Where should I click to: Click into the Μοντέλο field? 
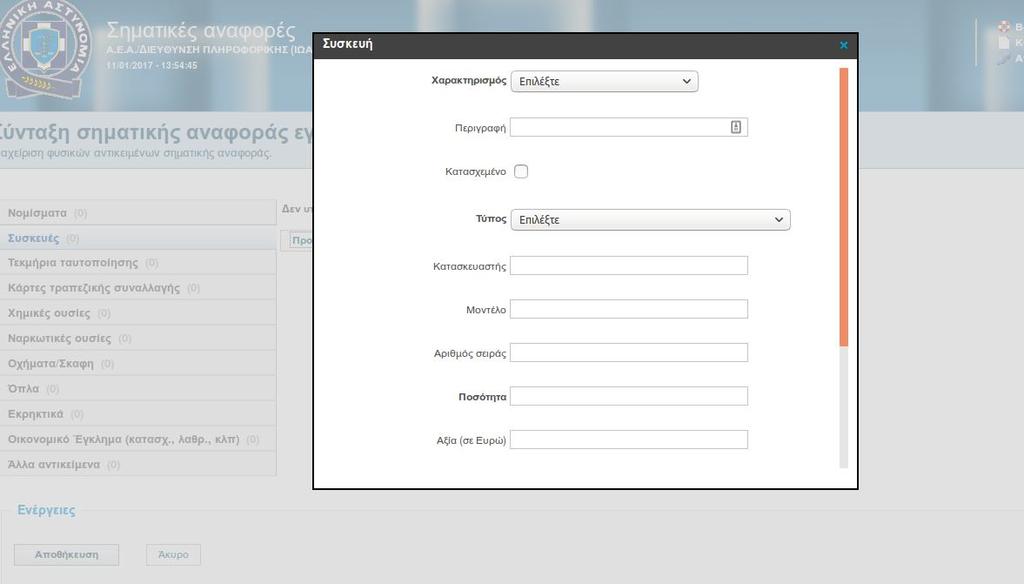tap(628, 309)
